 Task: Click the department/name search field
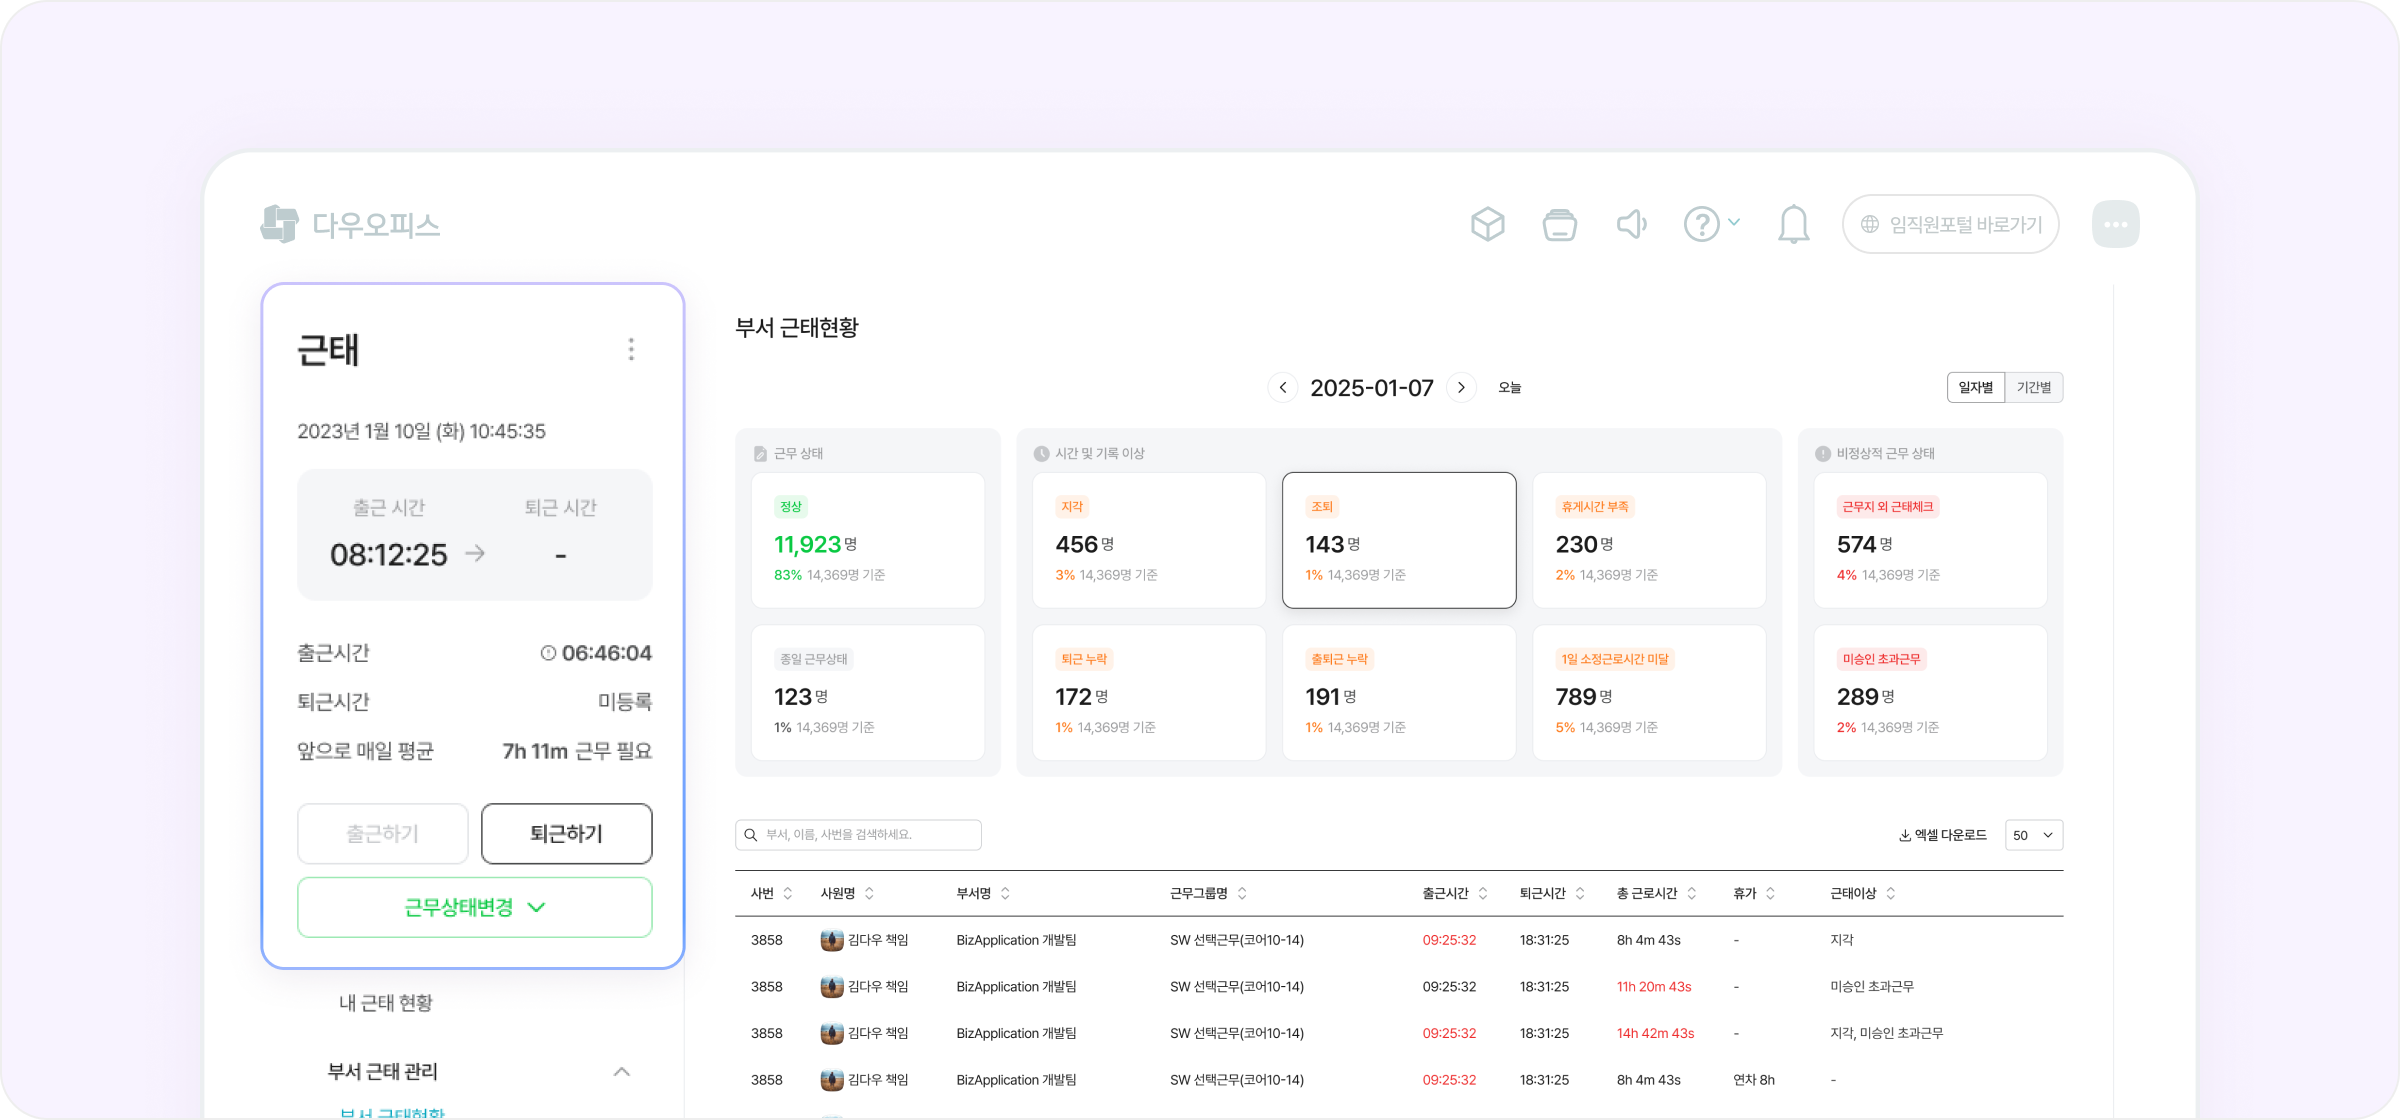click(858, 835)
